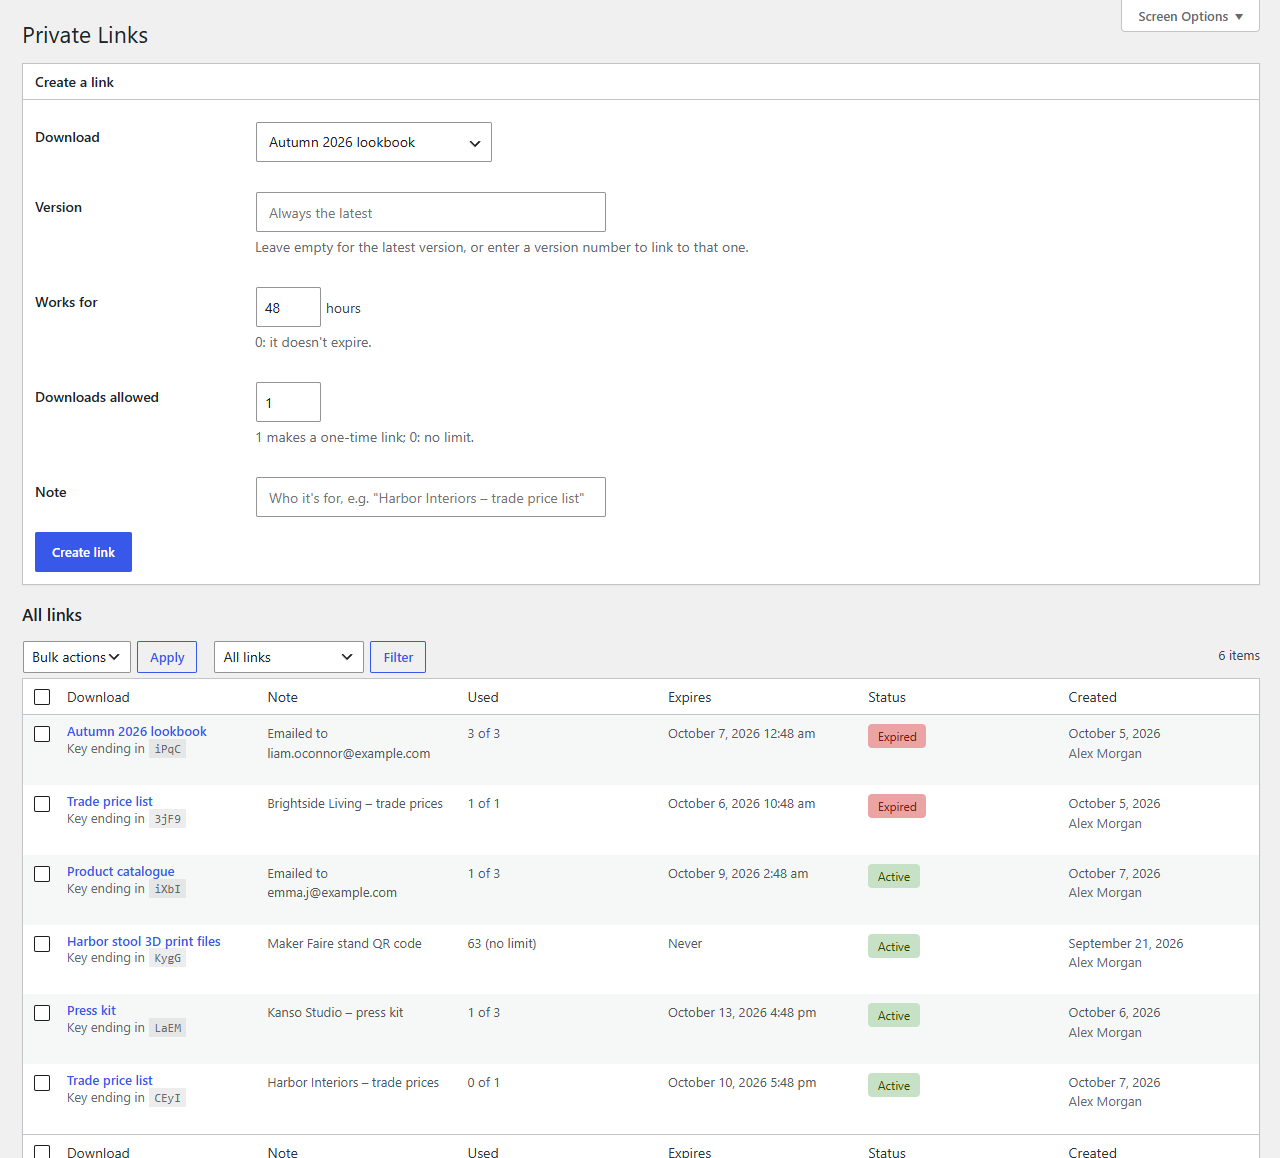Check the Harbor Interiors trade price list checkbox

42,1083
